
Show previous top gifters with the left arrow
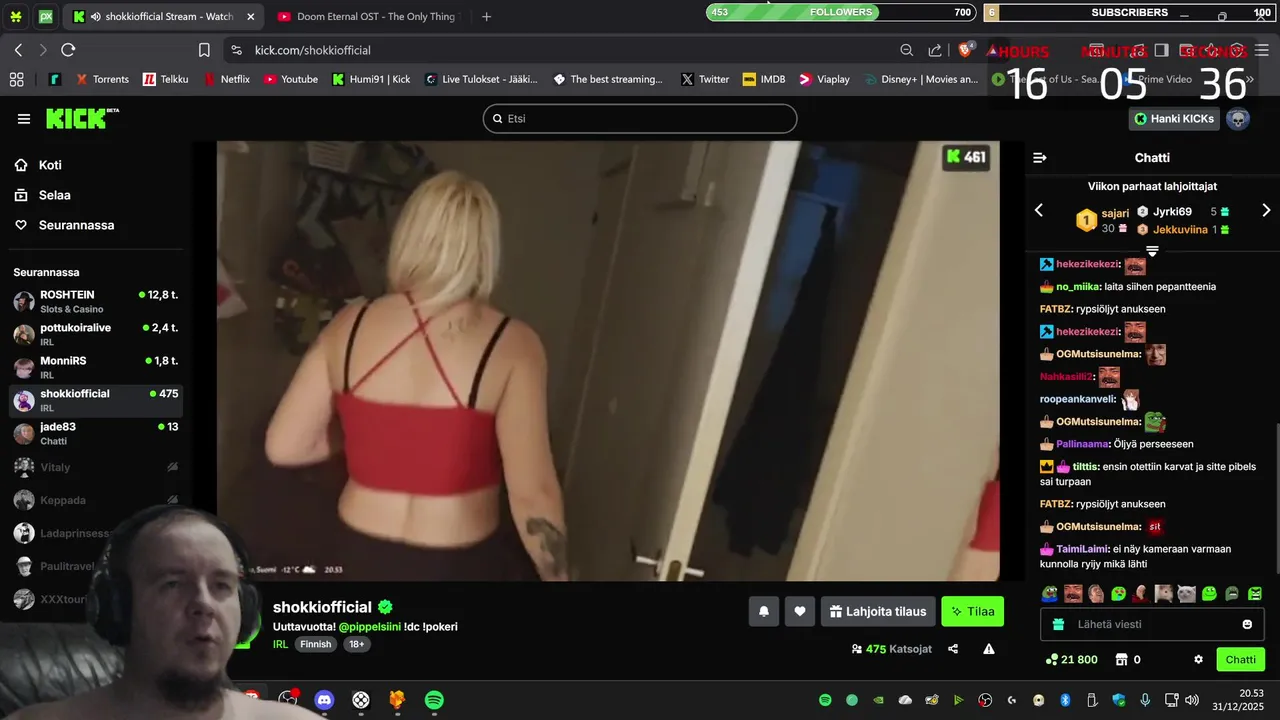(x=1038, y=210)
